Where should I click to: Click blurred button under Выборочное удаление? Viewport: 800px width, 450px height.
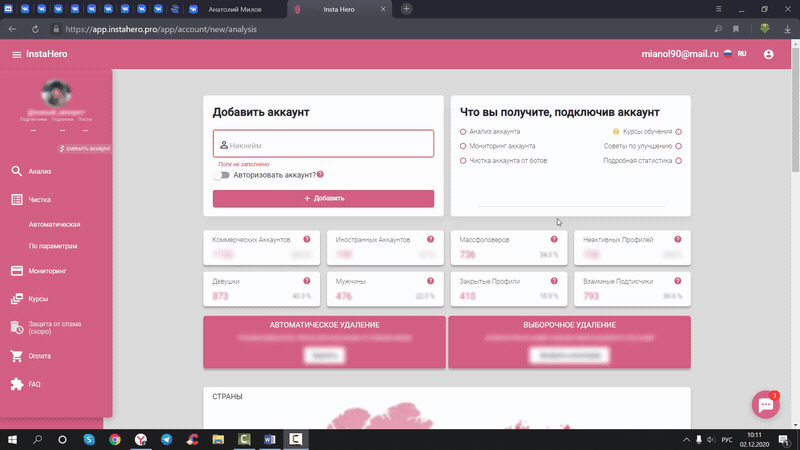tap(569, 355)
